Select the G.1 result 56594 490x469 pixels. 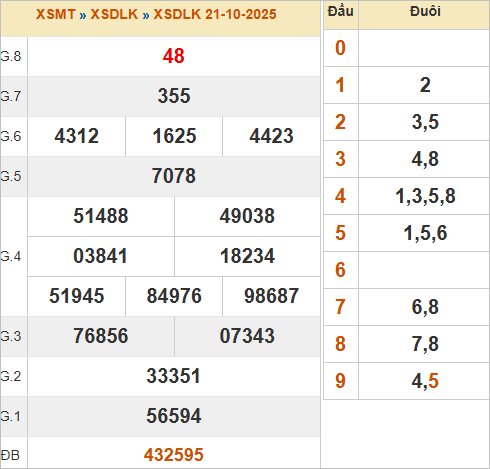pos(174,416)
